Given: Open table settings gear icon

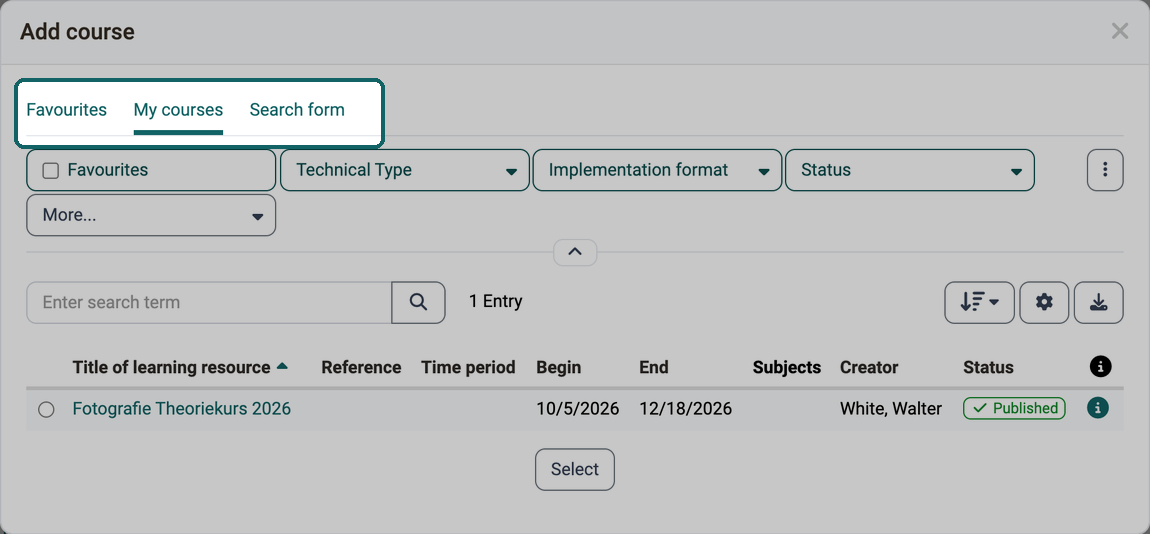Looking at the screenshot, I should tap(1044, 302).
